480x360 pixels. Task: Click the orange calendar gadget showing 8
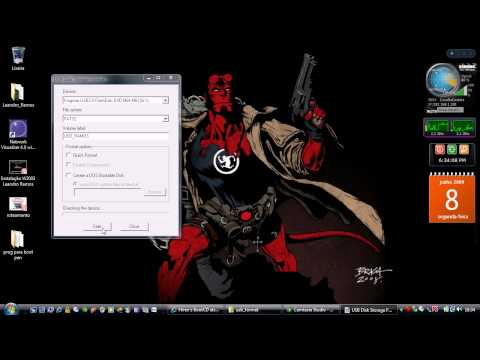click(452, 198)
